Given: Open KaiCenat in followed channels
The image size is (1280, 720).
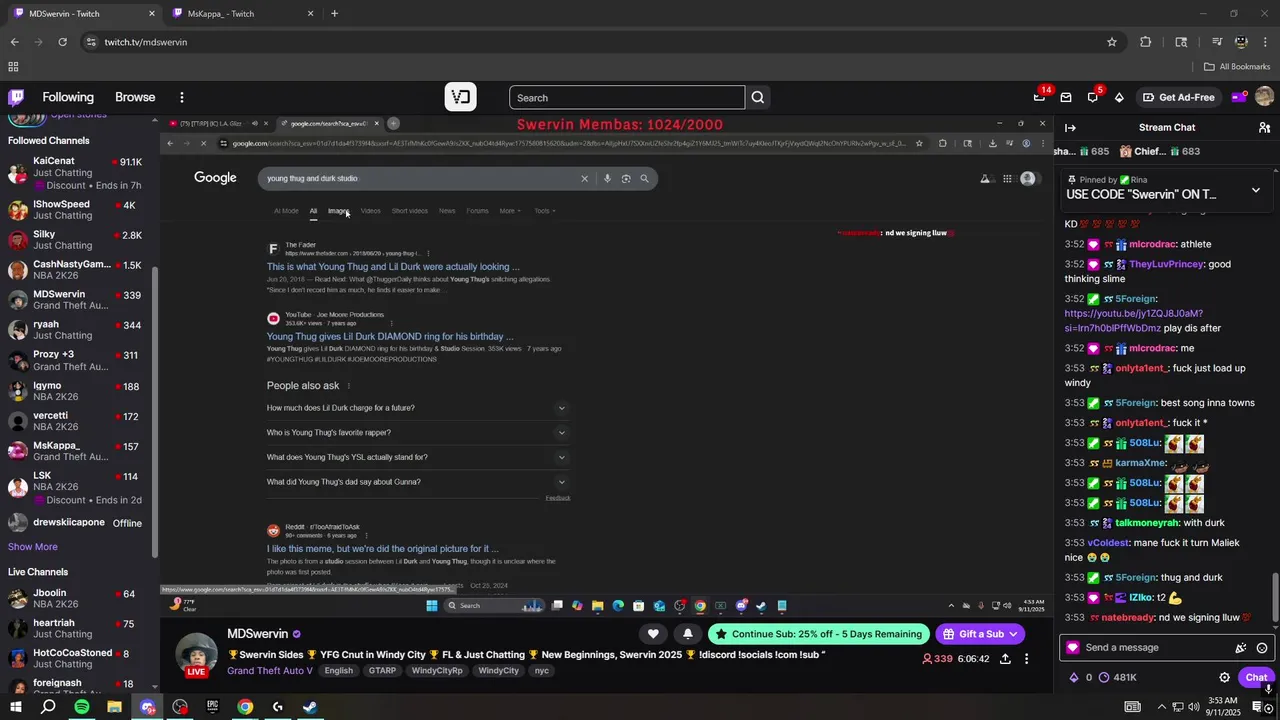Looking at the screenshot, I should coord(76,167).
